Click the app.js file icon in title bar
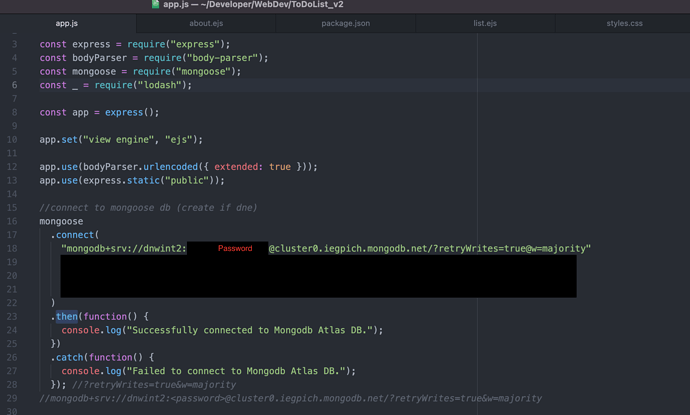Image resolution: width=690 pixels, height=415 pixels. pos(155,5)
